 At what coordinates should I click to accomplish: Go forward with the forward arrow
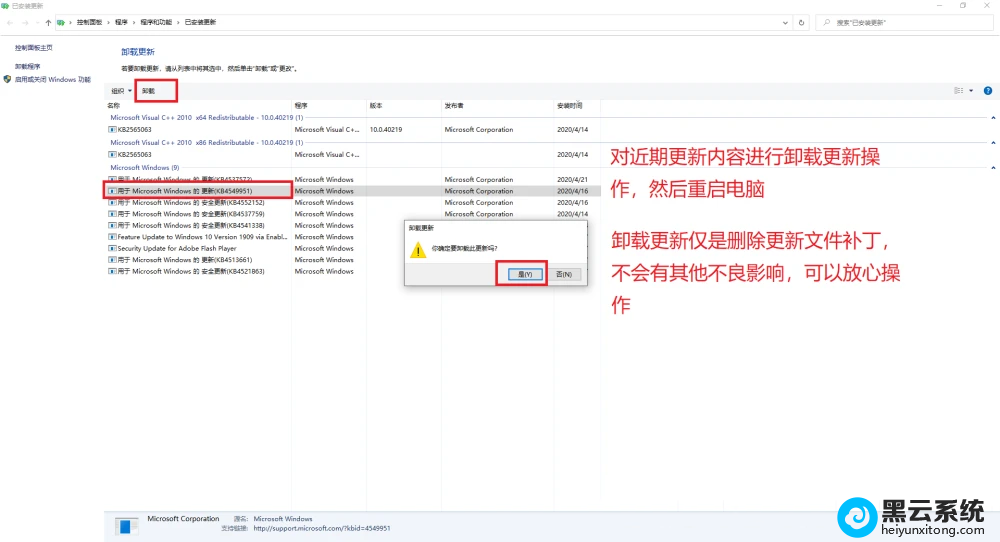[25, 22]
